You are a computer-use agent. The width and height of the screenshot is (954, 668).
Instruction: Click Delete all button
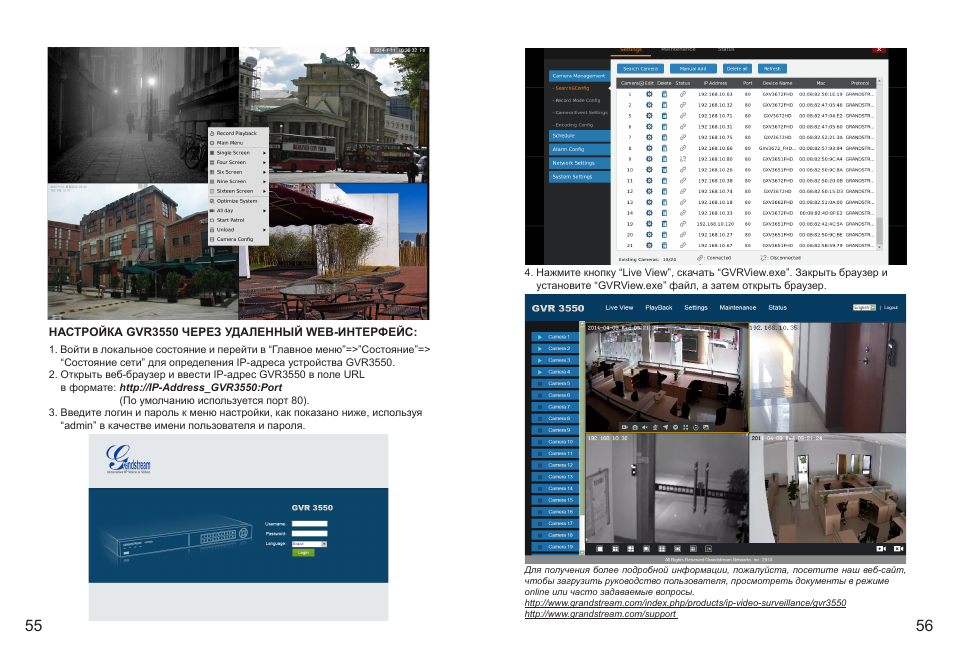coord(737,69)
